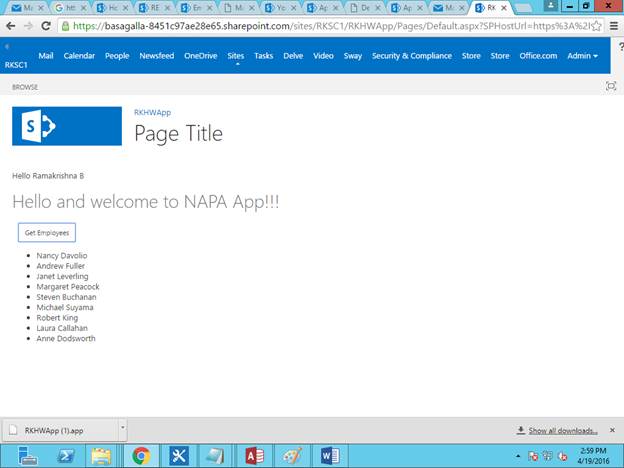Open Mail in the navigation bar

[46, 56]
